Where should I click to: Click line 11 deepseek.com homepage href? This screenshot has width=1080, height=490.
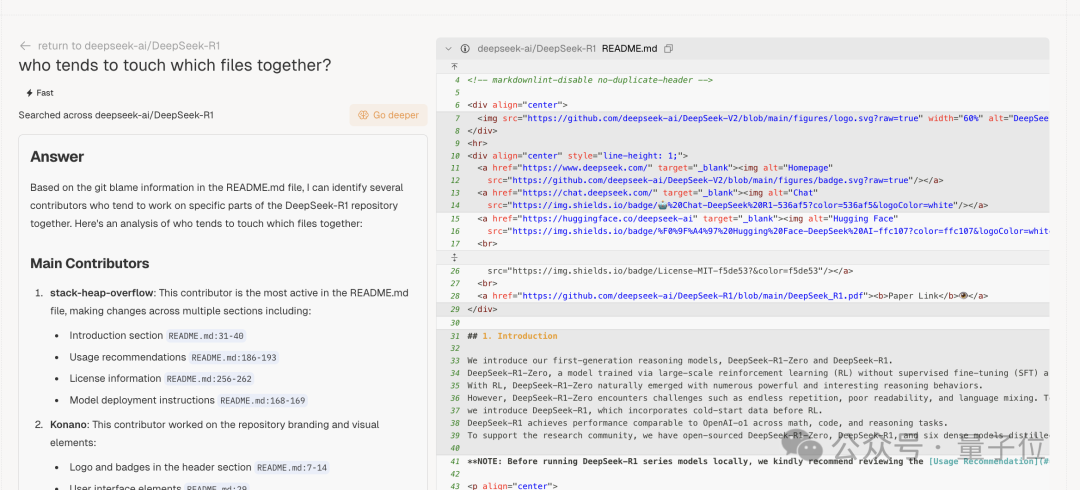point(654,168)
